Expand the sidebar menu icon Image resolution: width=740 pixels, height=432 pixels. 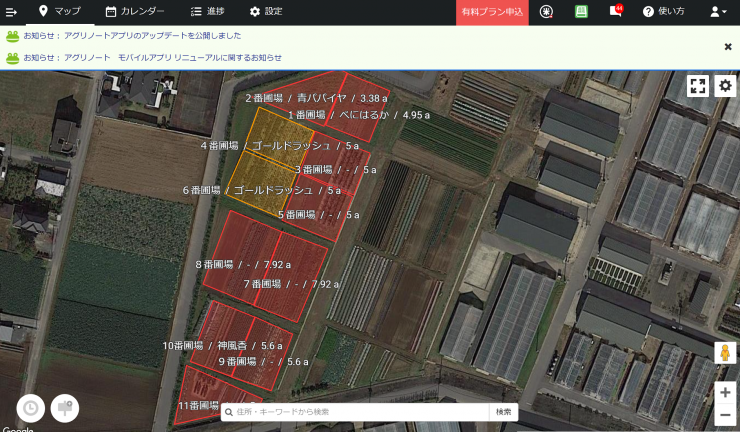[11, 12]
